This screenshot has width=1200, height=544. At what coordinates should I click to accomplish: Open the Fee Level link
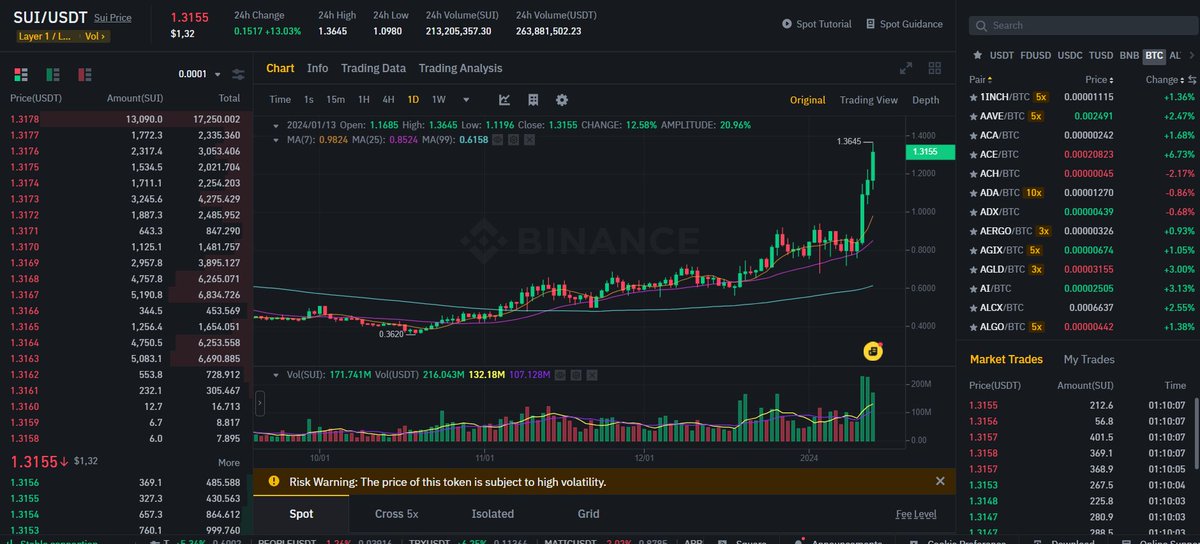[916, 514]
